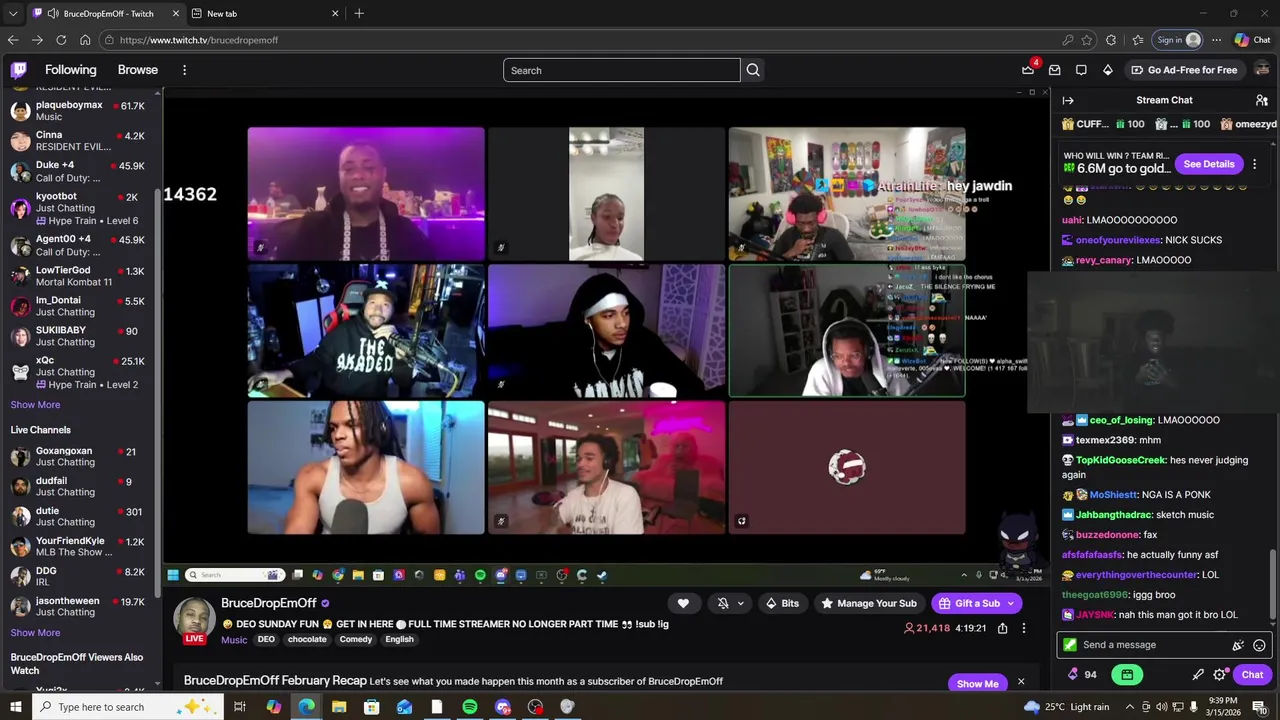Open the chat community users icon

(1262, 100)
